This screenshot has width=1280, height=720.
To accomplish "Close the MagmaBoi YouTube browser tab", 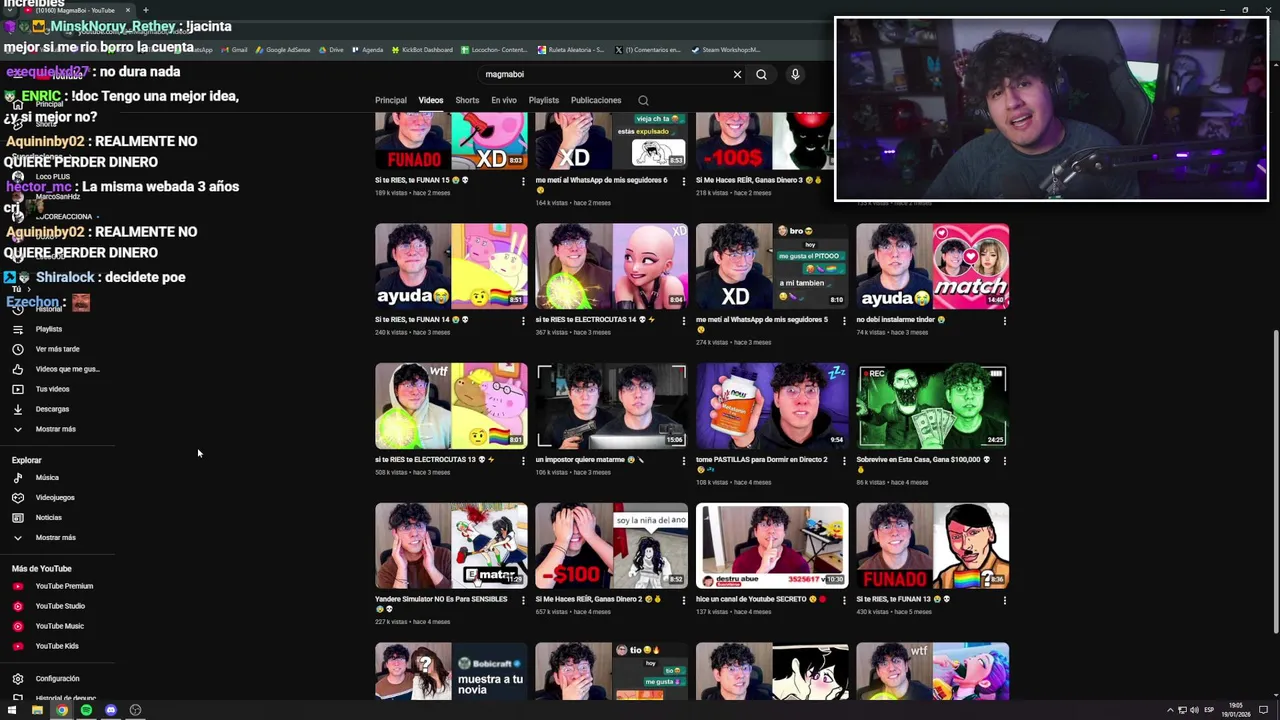I will pos(127,10).
